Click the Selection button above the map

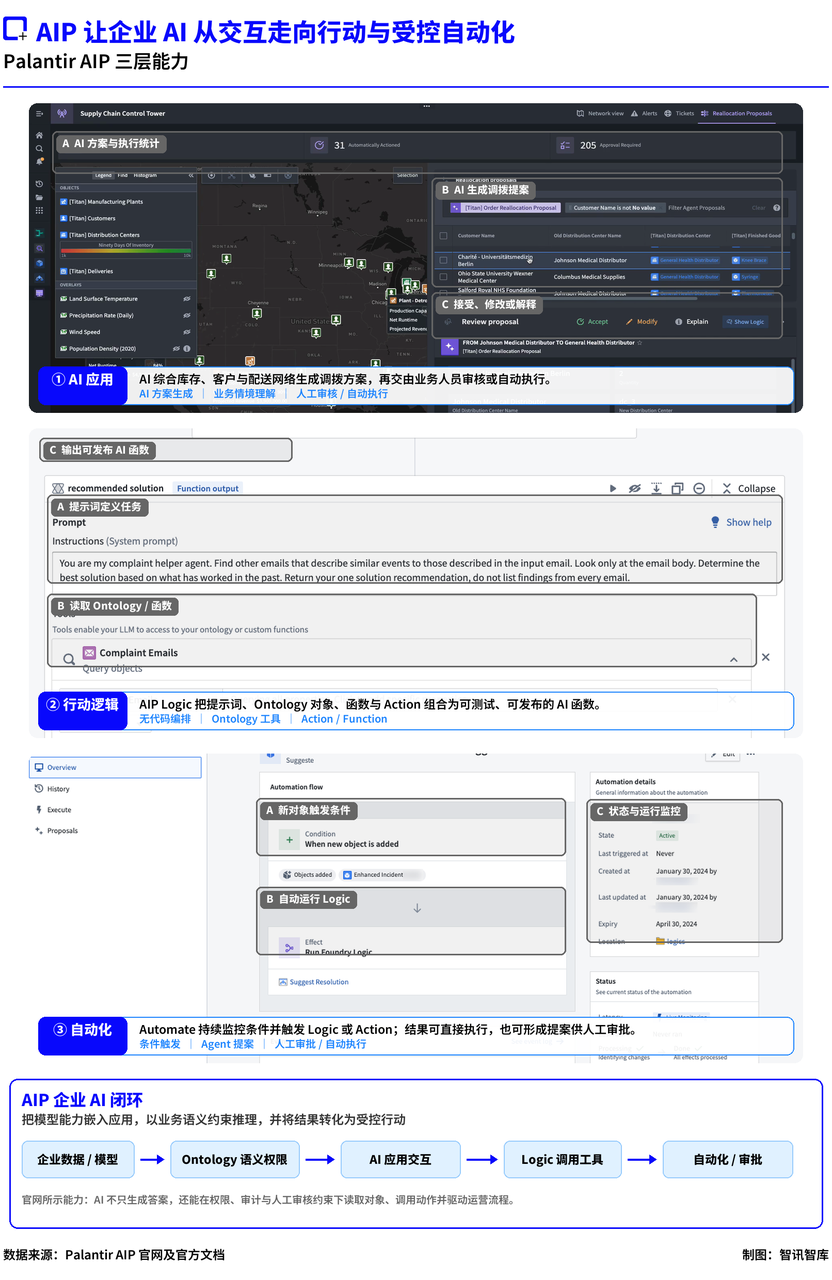pyautogui.click(x=407, y=175)
